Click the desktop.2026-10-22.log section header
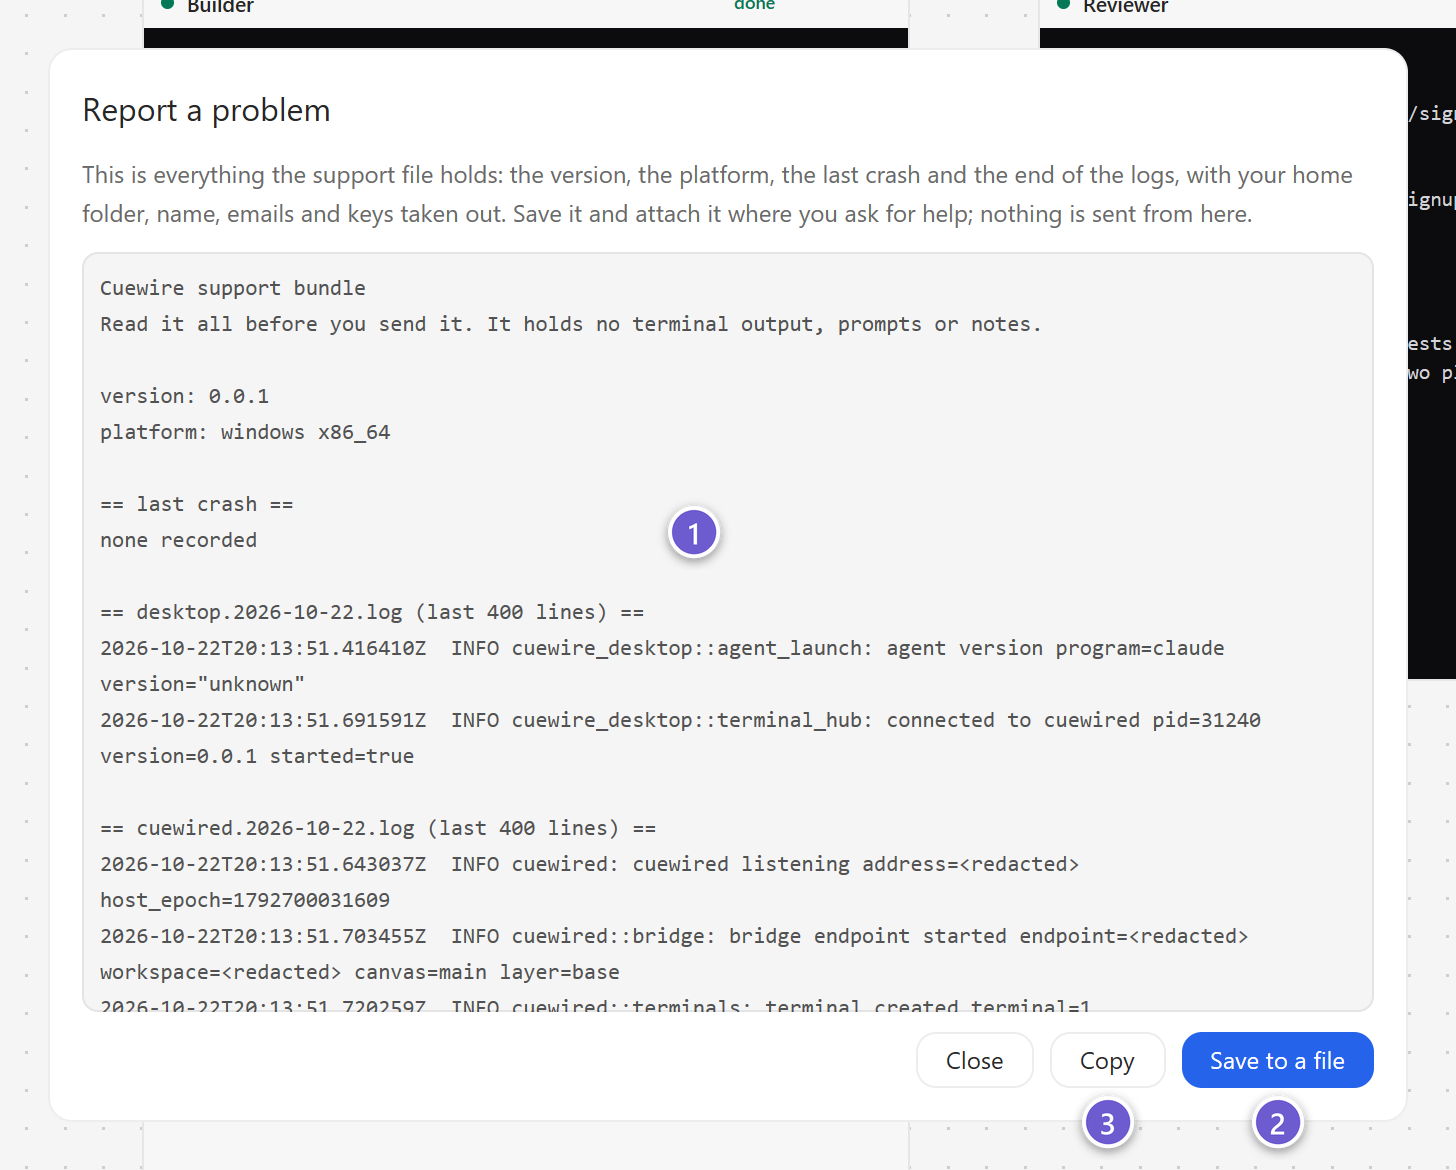The height and width of the screenshot is (1170, 1456). coord(372,612)
